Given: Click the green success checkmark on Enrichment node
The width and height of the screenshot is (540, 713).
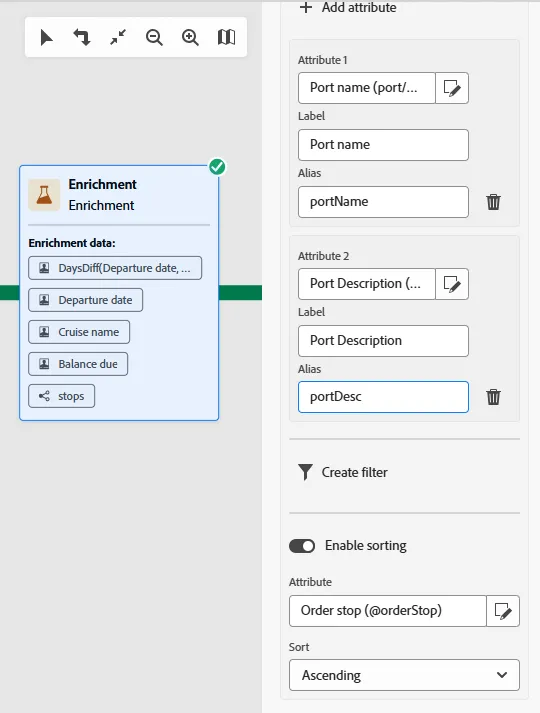Looking at the screenshot, I should pyautogui.click(x=217, y=167).
